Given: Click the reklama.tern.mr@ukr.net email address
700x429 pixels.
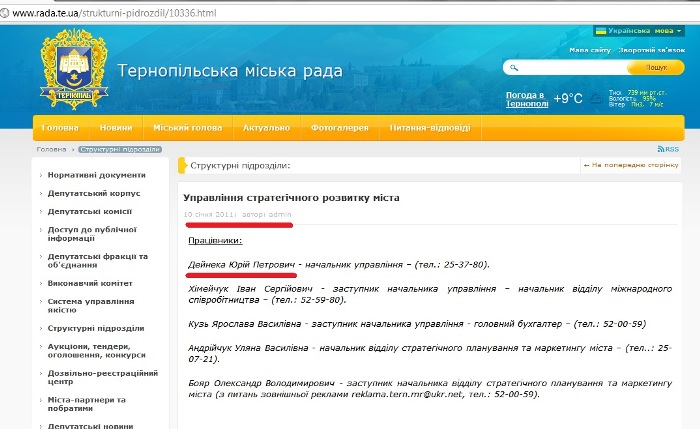Looking at the screenshot, I should coord(407,394).
